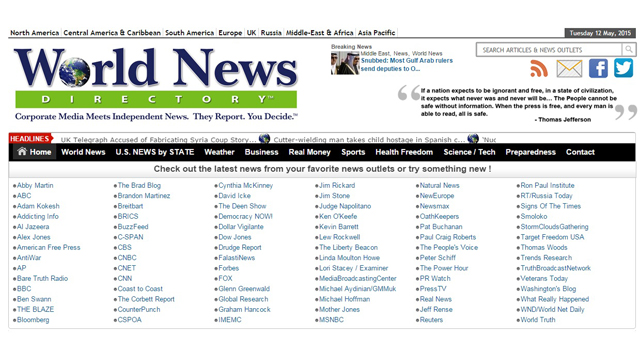Image resolution: width=640 pixels, height=360 pixels.
Task: Open the Democracy NOW! link
Action: (x=245, y=216)
